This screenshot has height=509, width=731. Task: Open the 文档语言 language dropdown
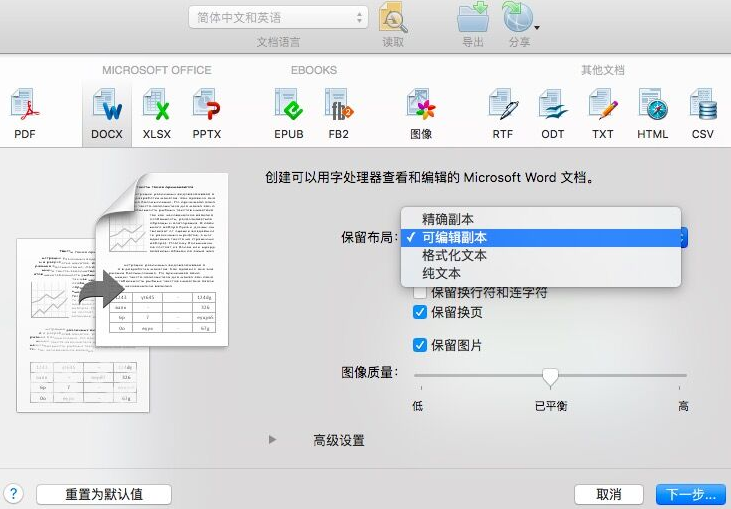[x=278, y=18]
